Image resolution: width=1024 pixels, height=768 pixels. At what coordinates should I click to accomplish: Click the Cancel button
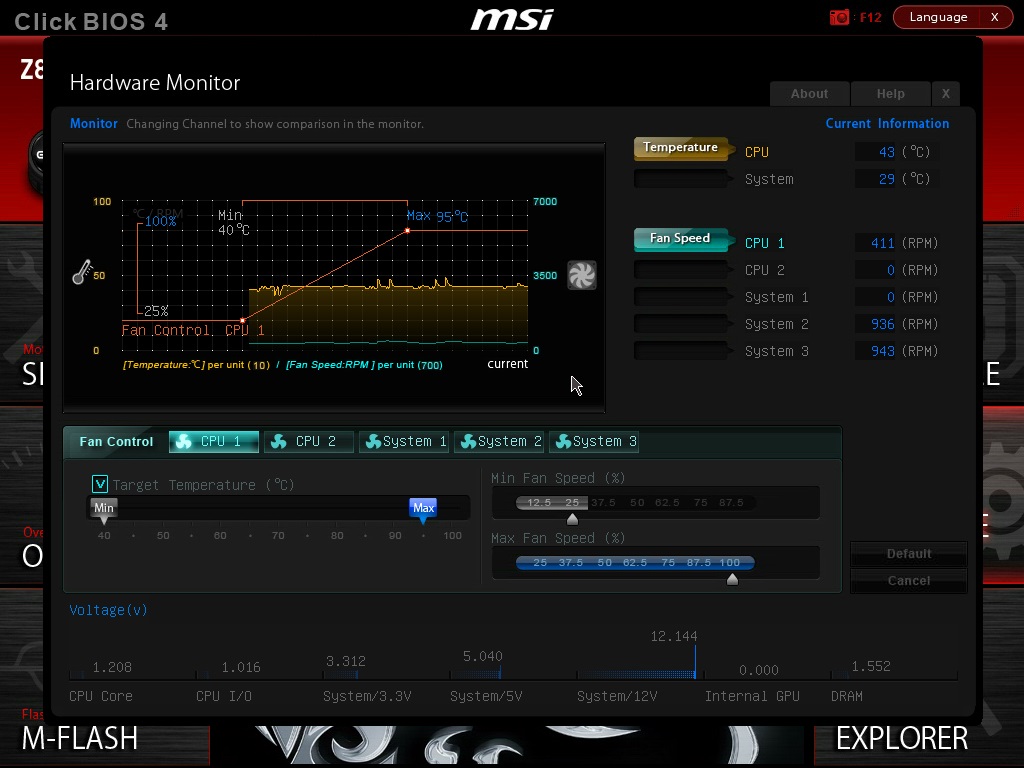[x=908, y=581]
